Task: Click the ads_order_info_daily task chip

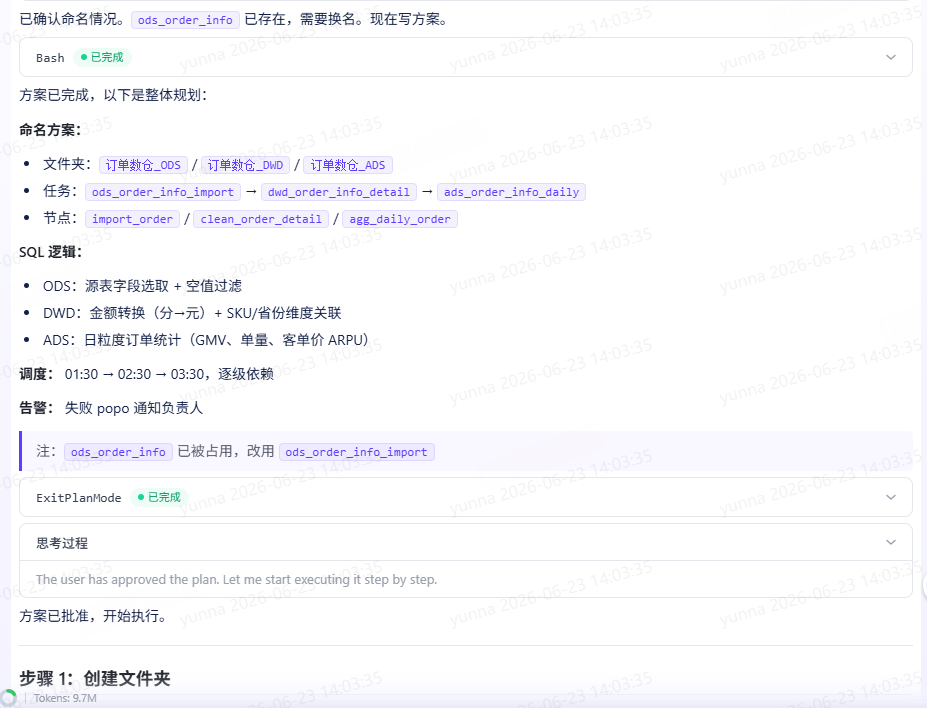Action: [x=511, y=192]
